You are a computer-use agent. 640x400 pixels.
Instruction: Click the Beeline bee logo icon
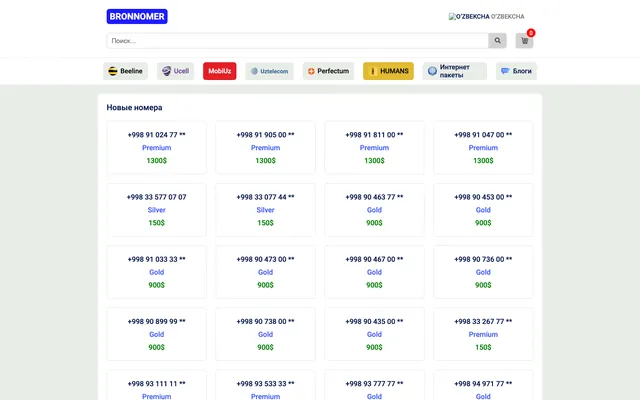pyautogui.click(x=113, y=71)
